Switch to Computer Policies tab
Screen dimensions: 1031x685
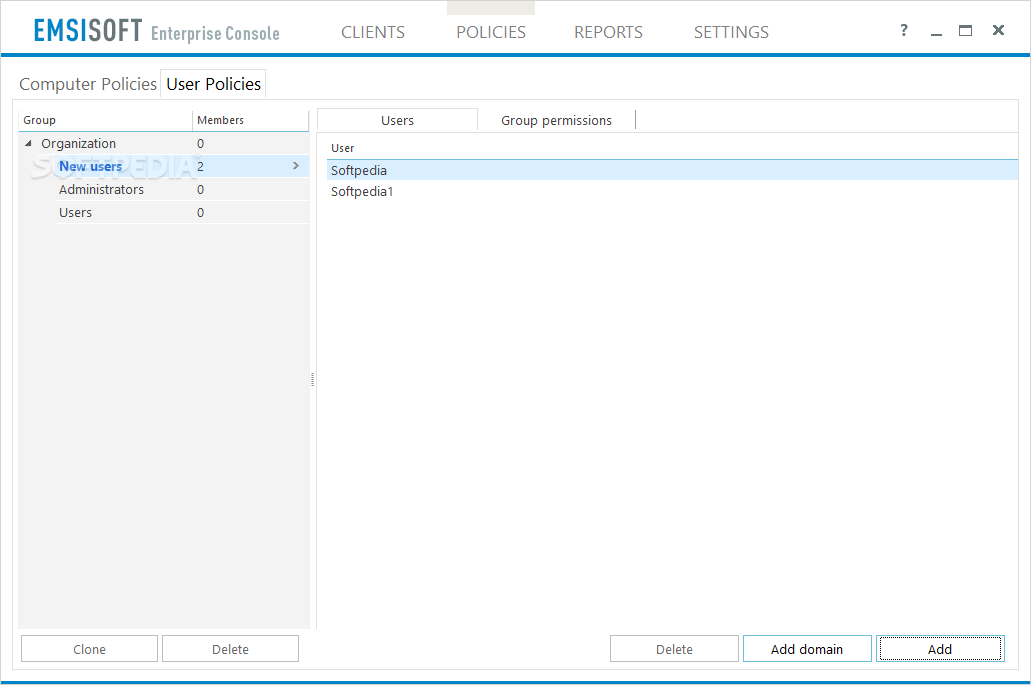87,84
